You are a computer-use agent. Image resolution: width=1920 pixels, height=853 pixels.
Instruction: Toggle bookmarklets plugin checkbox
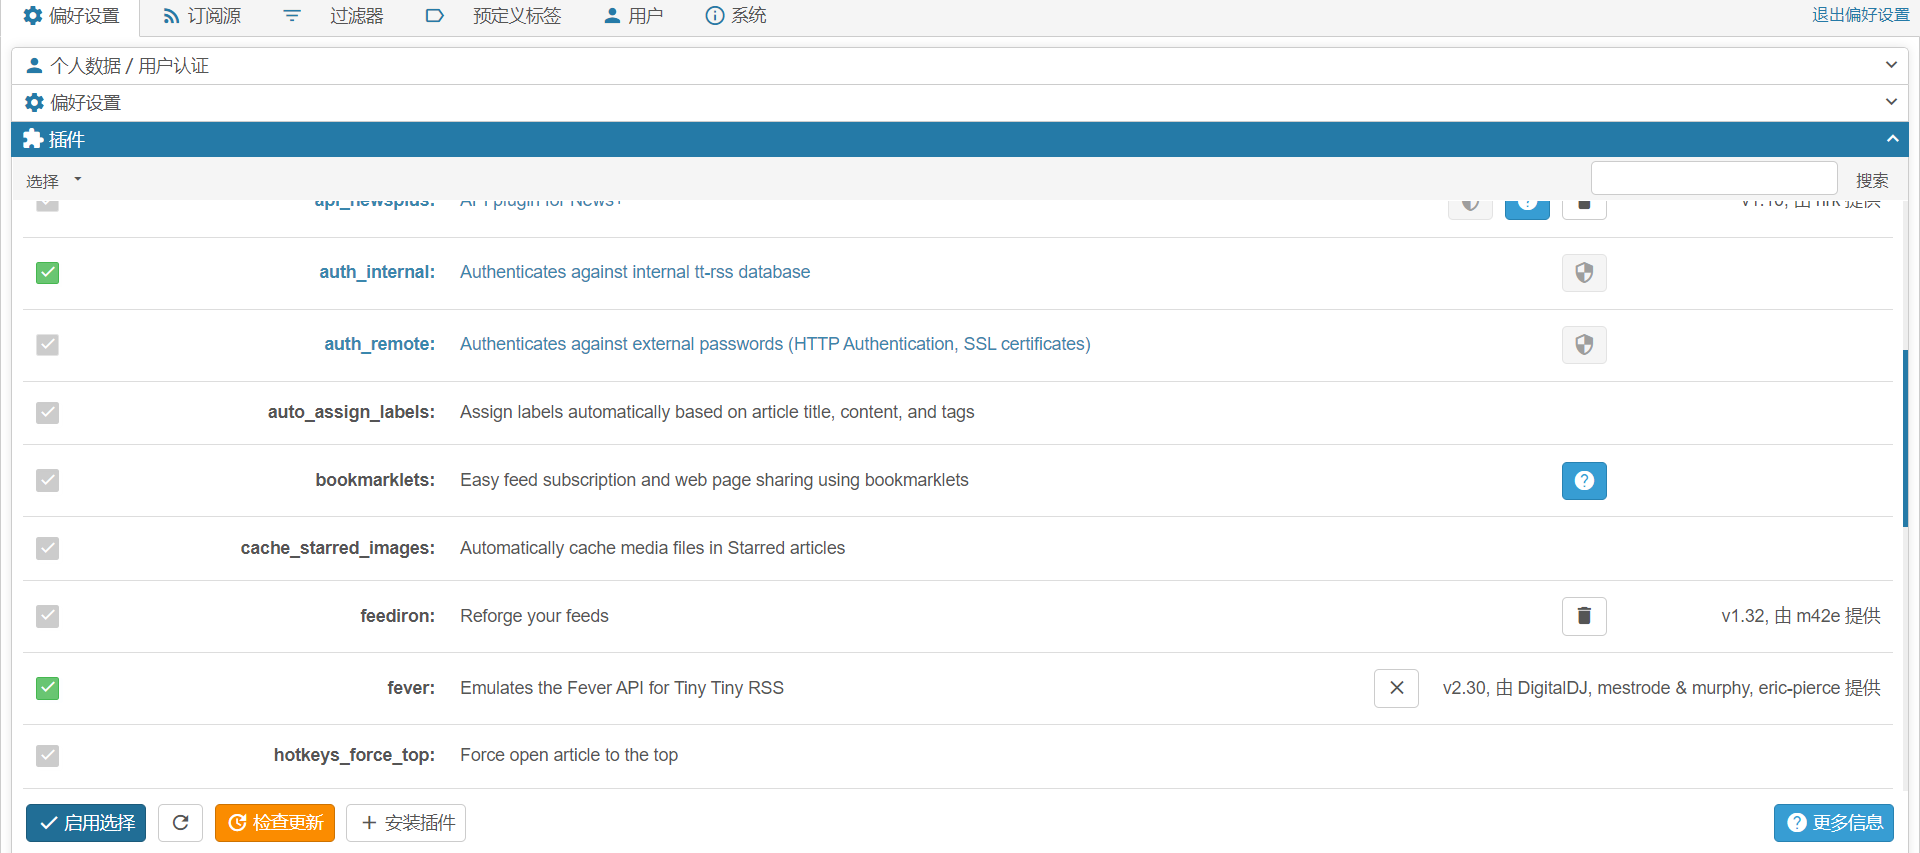(x=47, y=480)
